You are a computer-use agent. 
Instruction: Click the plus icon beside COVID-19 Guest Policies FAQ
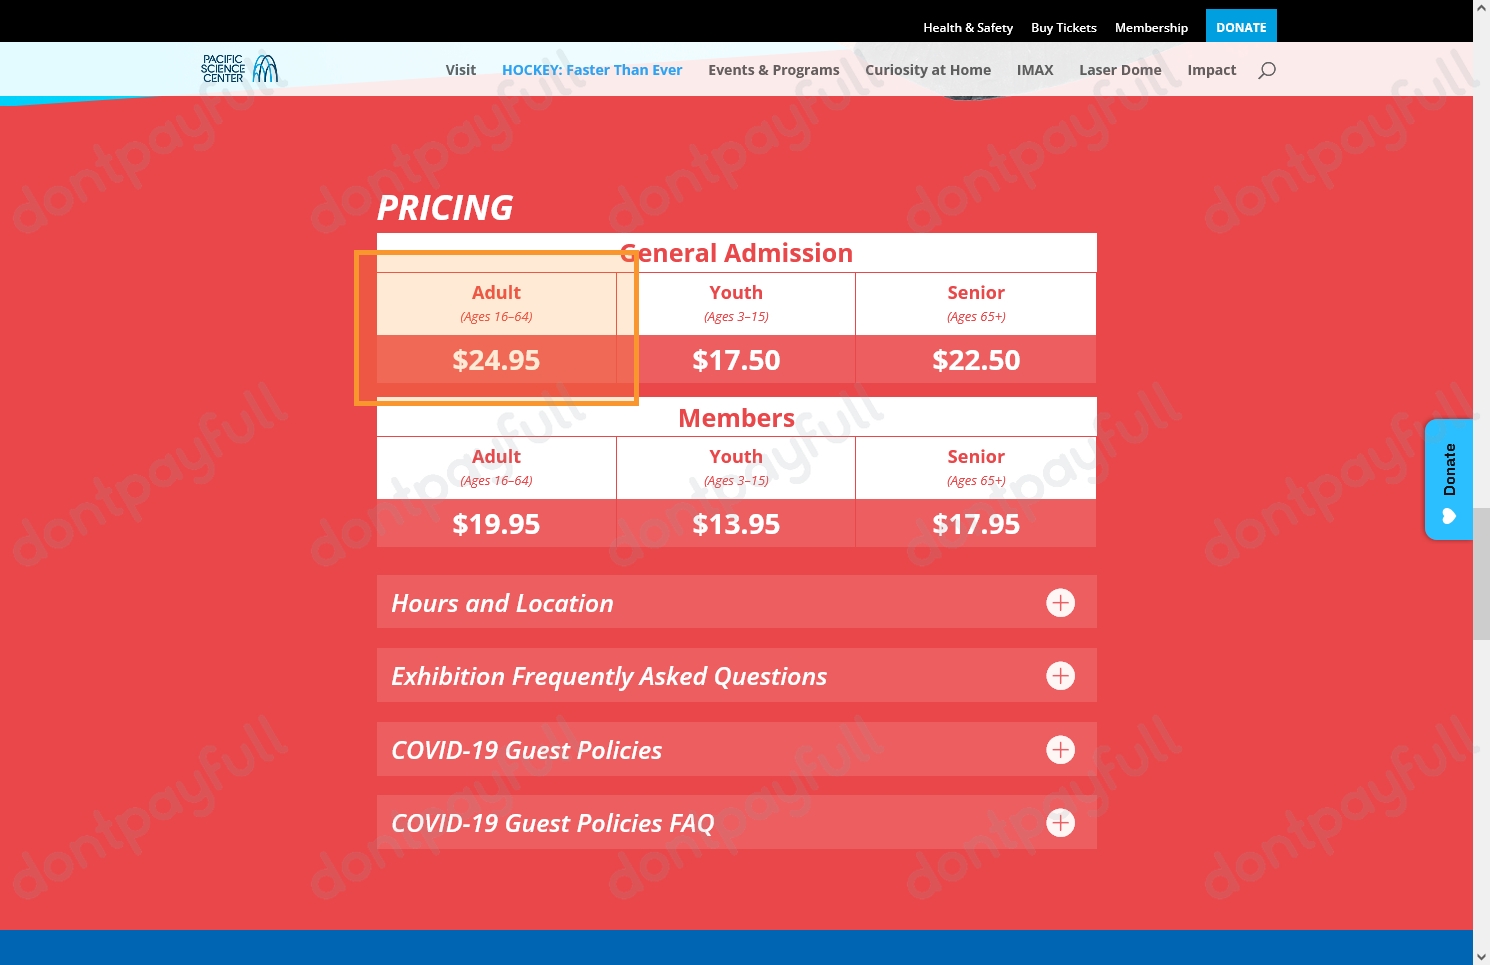tap(1060, 822)
